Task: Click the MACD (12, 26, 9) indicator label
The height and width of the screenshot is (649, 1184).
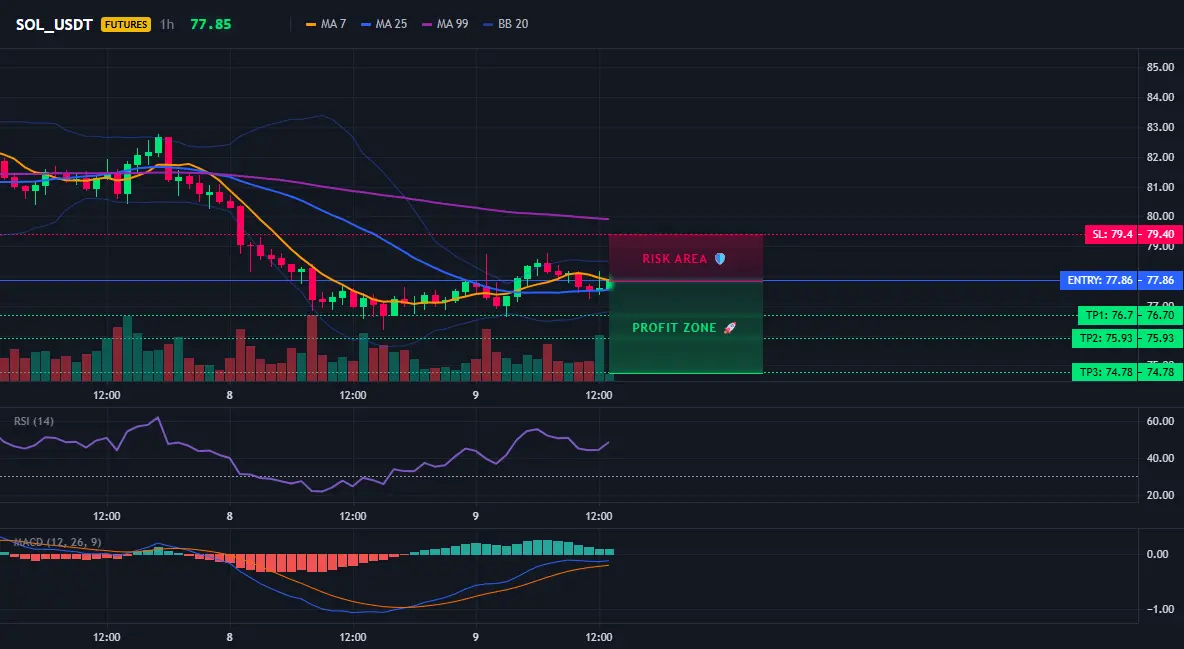Action: [x=57, y=542]
